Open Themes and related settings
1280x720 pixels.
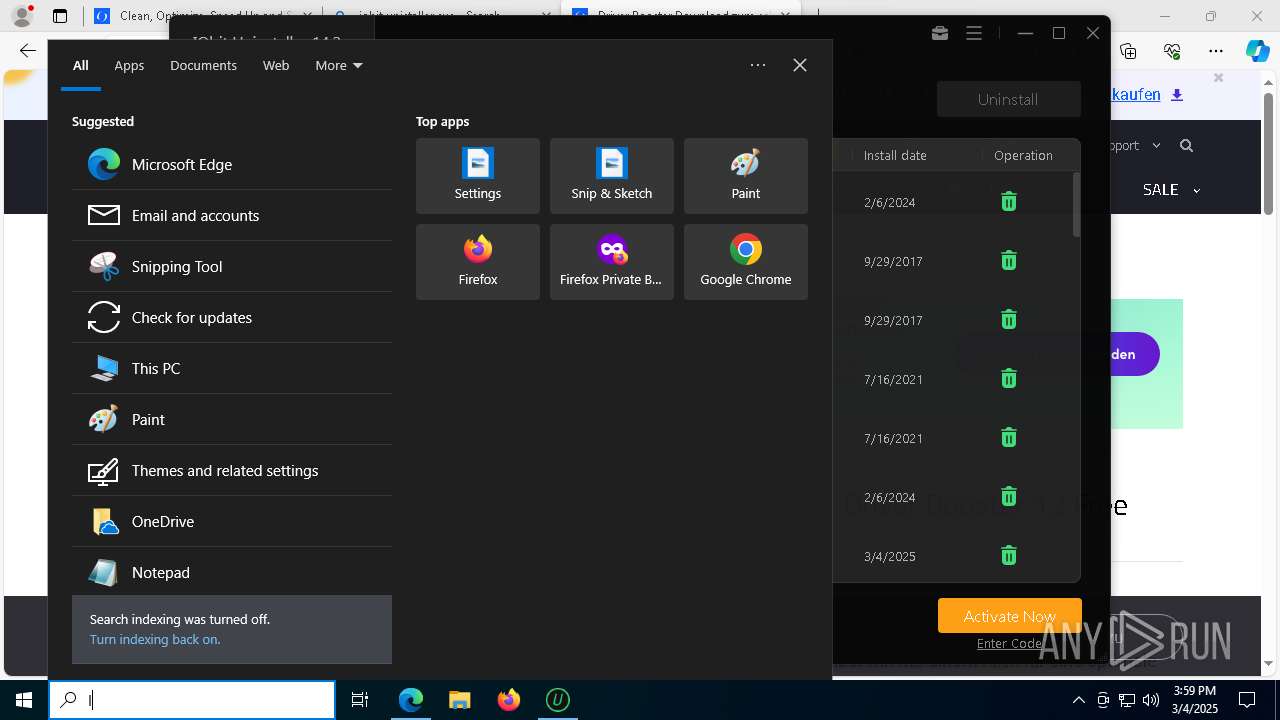(x=231, y=470)
